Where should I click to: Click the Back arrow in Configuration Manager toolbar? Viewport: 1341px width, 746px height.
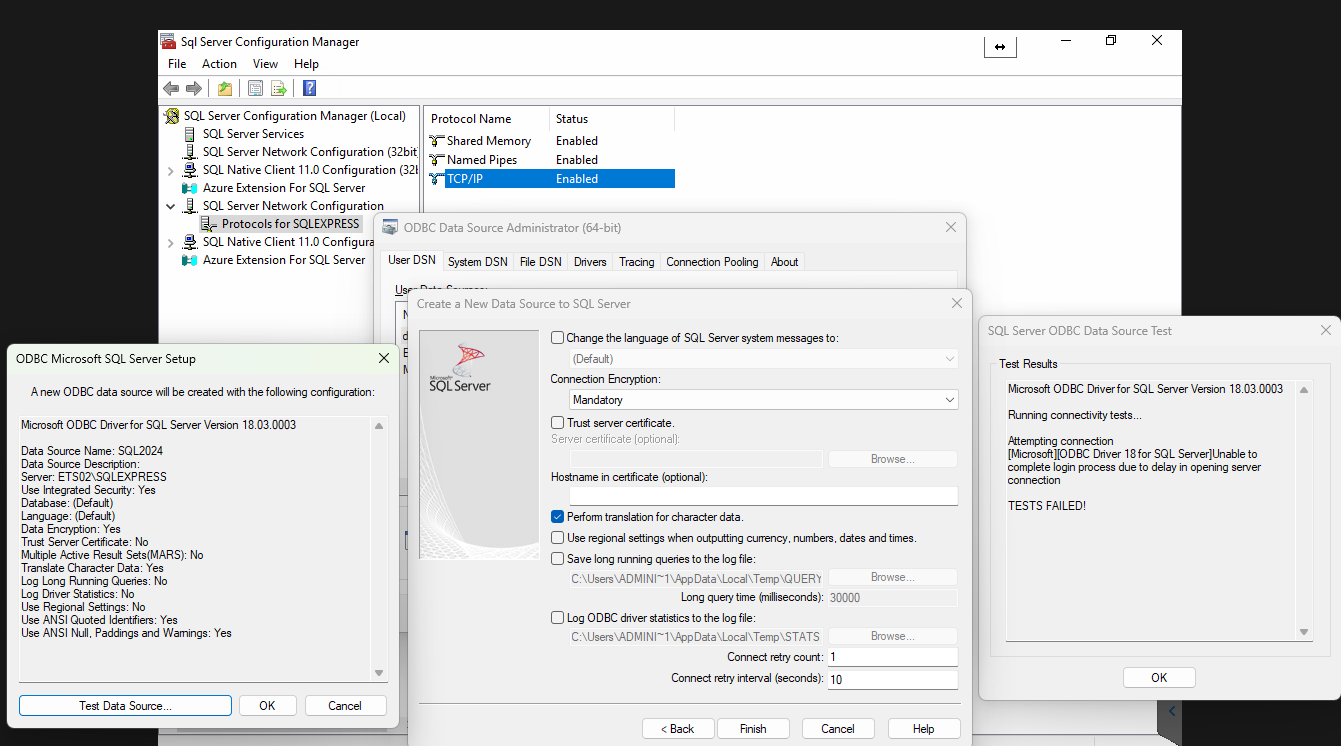coord(171,88)
